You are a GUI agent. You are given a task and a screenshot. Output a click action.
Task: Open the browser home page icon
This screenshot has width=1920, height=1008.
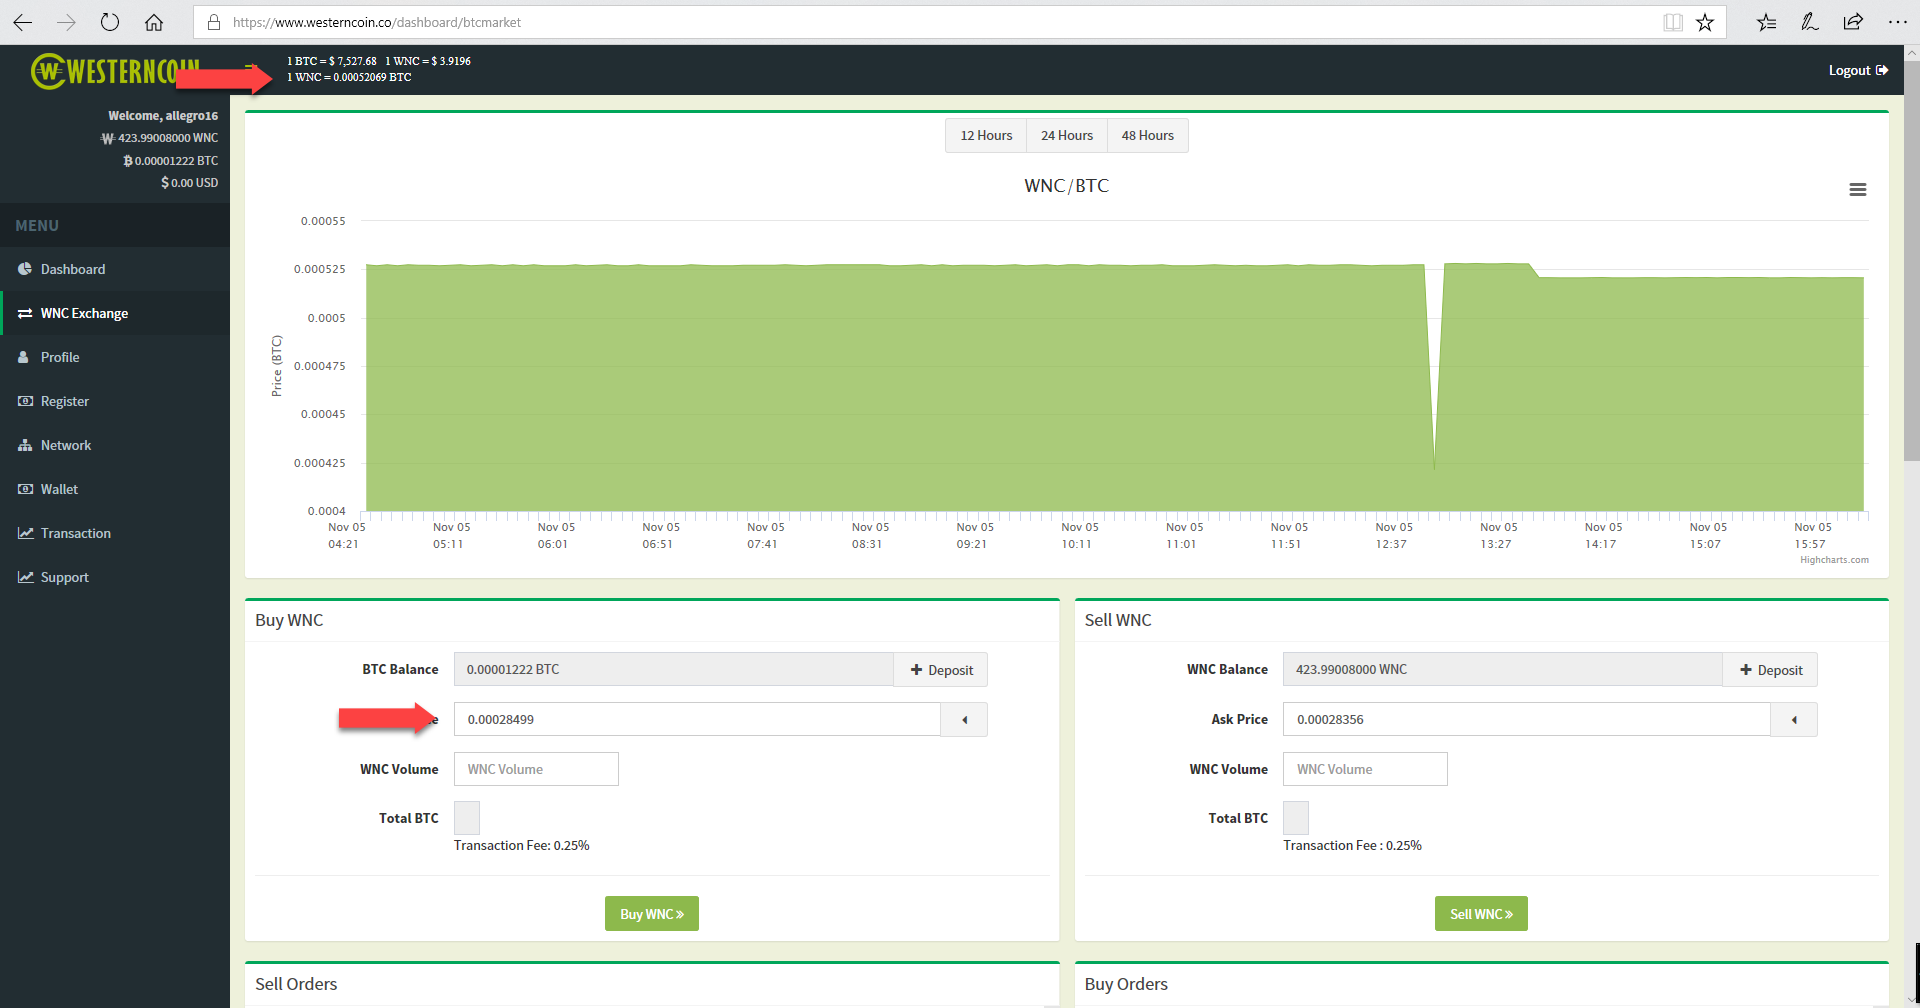(x=154, y=22)
